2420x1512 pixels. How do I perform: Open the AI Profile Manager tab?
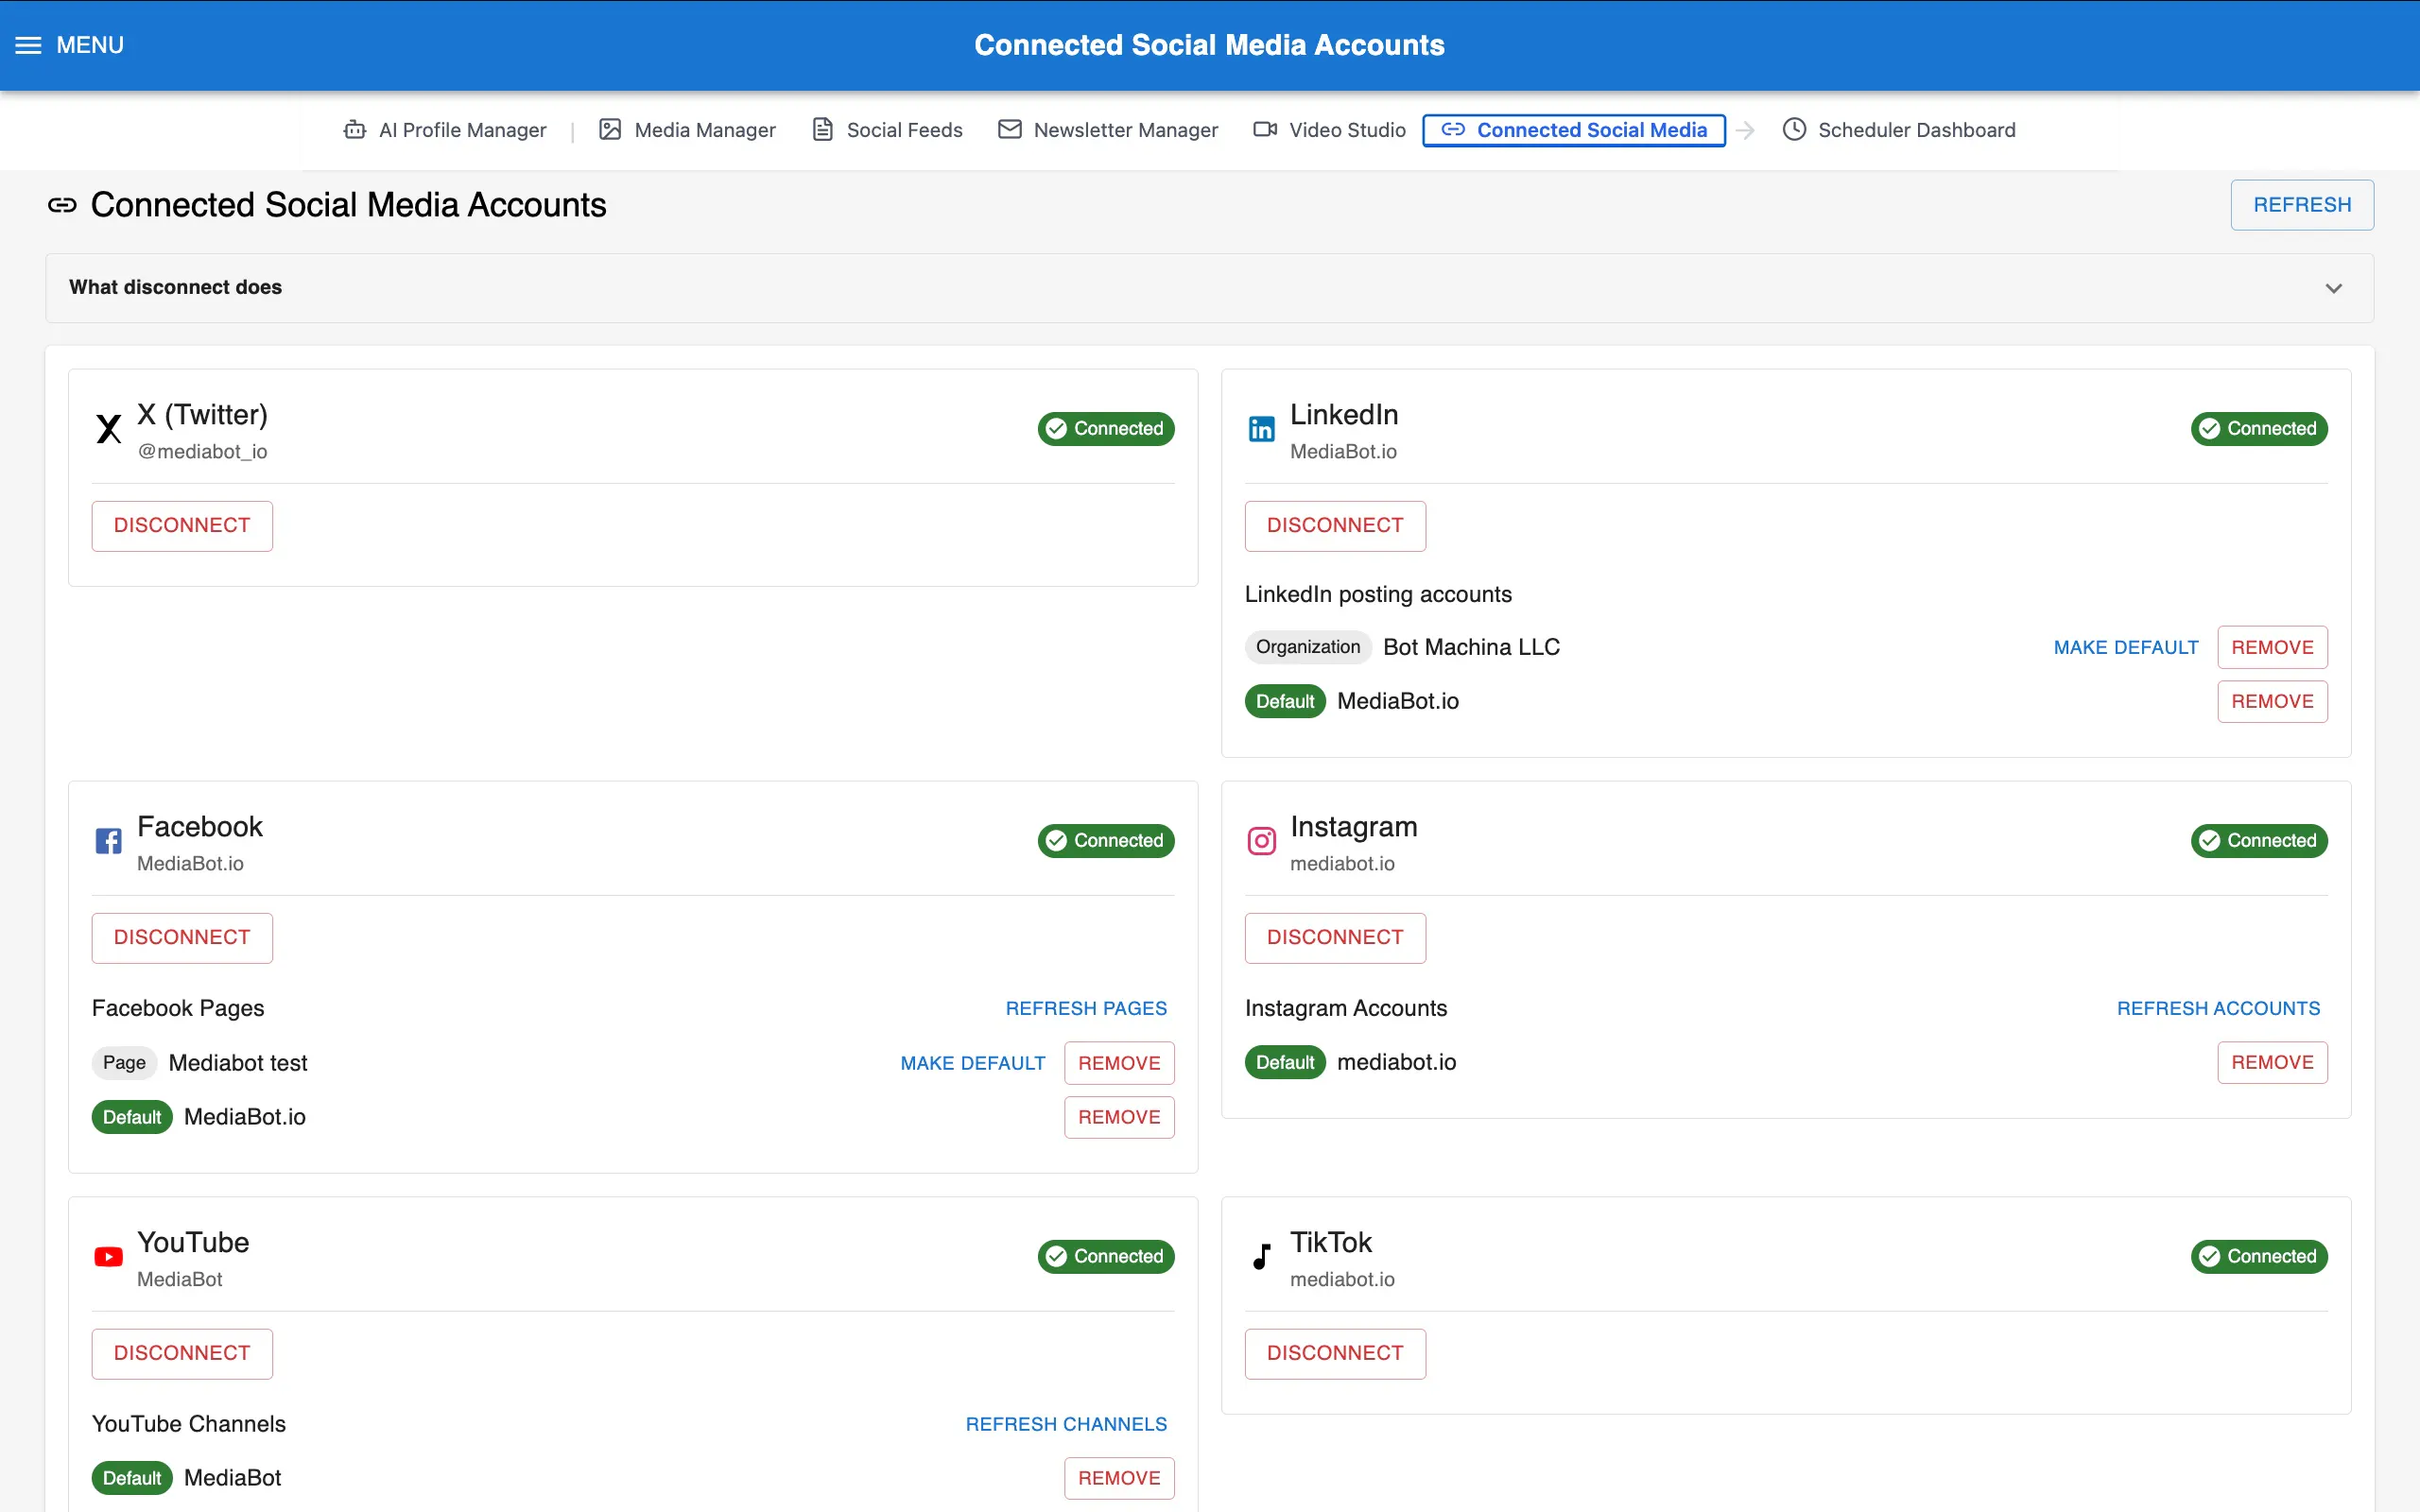(x=444, y=130)
